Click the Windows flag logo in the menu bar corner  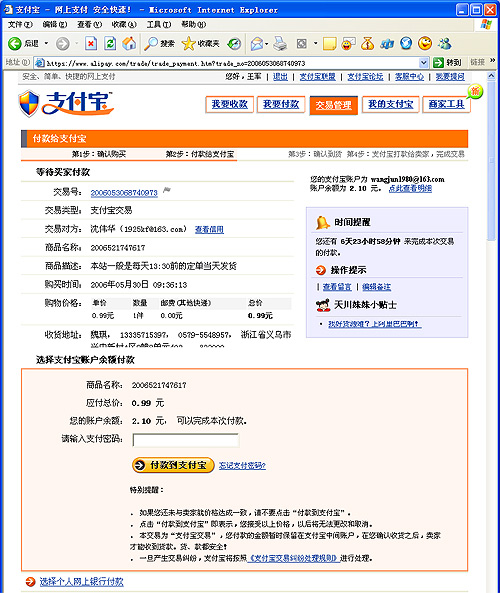(x=486, y=25)
